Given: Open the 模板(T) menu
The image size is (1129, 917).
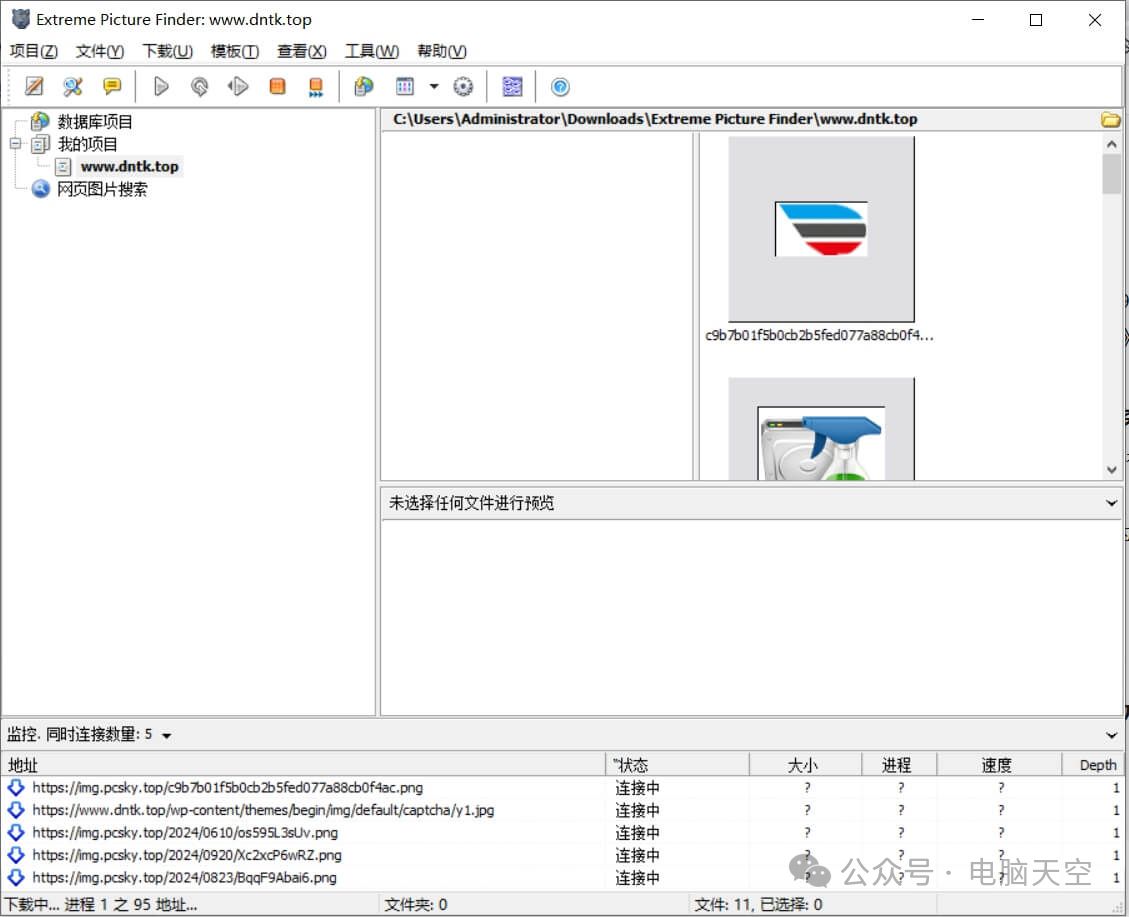Looking at the screenshot, I should [x=235, y=51].
